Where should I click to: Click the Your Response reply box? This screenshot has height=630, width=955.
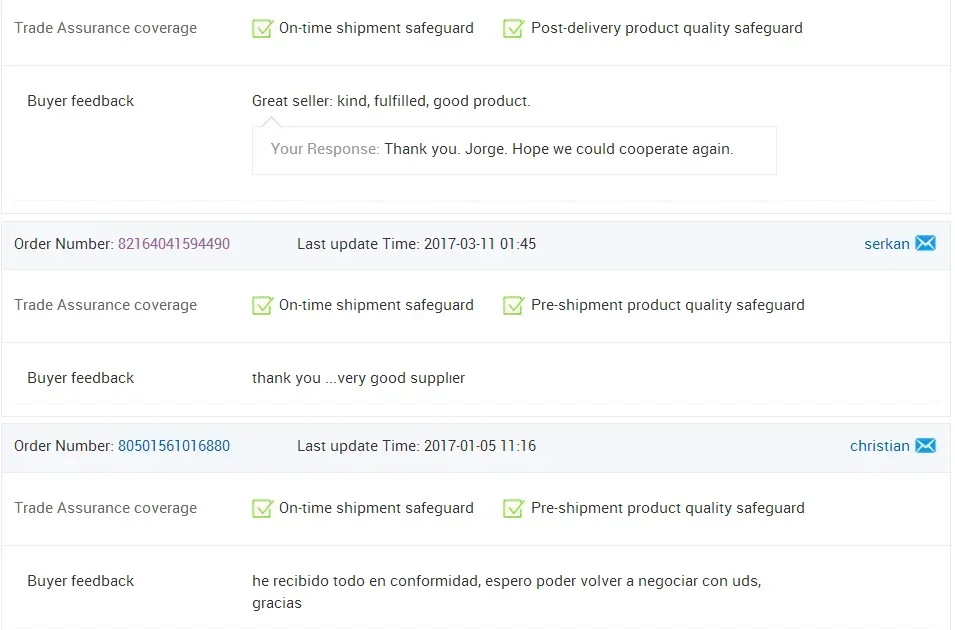click(x=514, y=150)
